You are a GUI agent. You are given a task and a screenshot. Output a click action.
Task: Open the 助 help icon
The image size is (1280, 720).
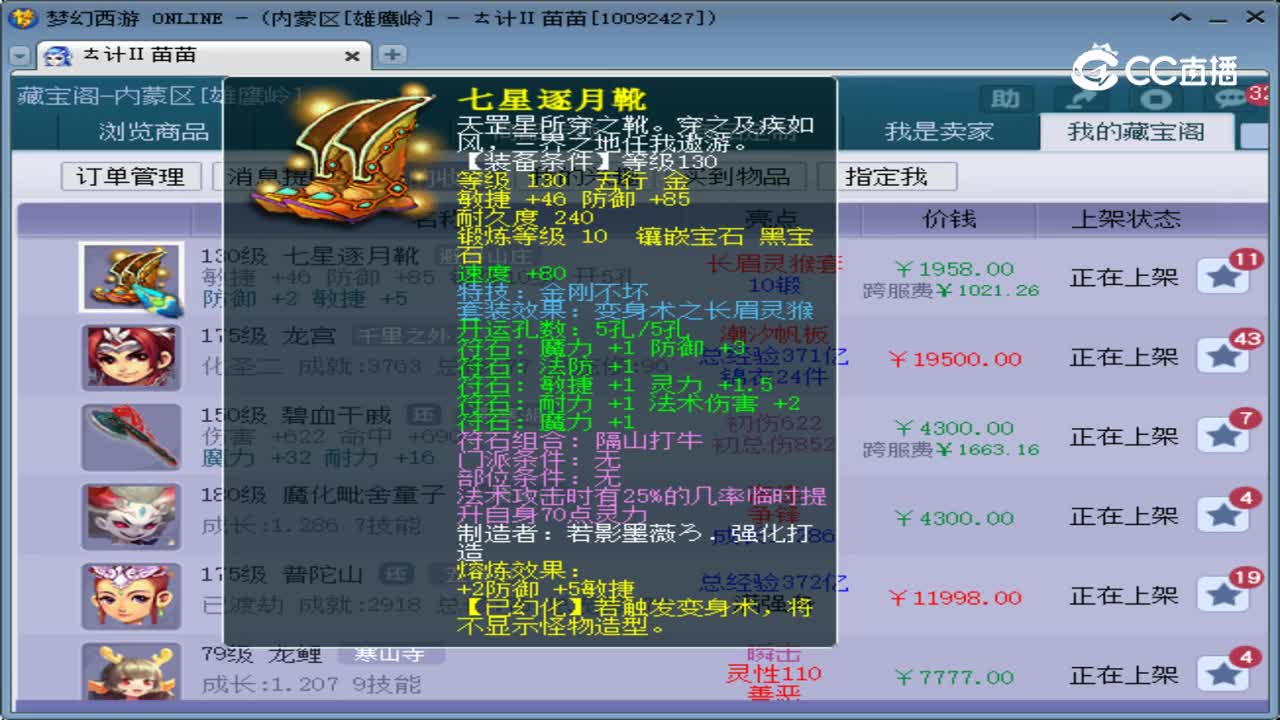(x=1004, y=98)
